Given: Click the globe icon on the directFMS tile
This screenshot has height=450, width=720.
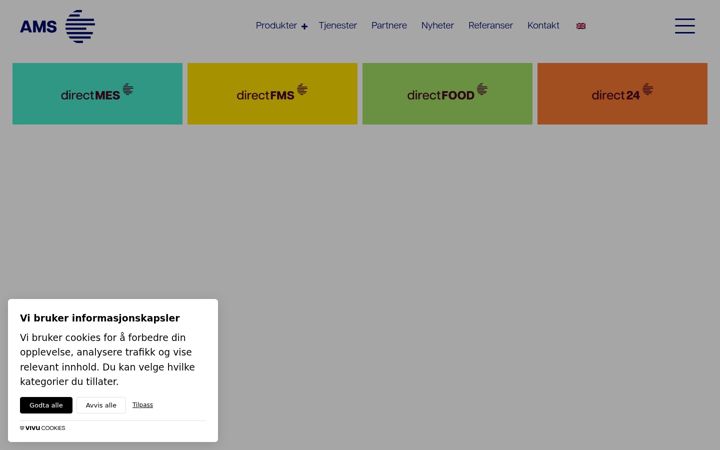Looking at the screenshot, I should click(x=302, y=89).
